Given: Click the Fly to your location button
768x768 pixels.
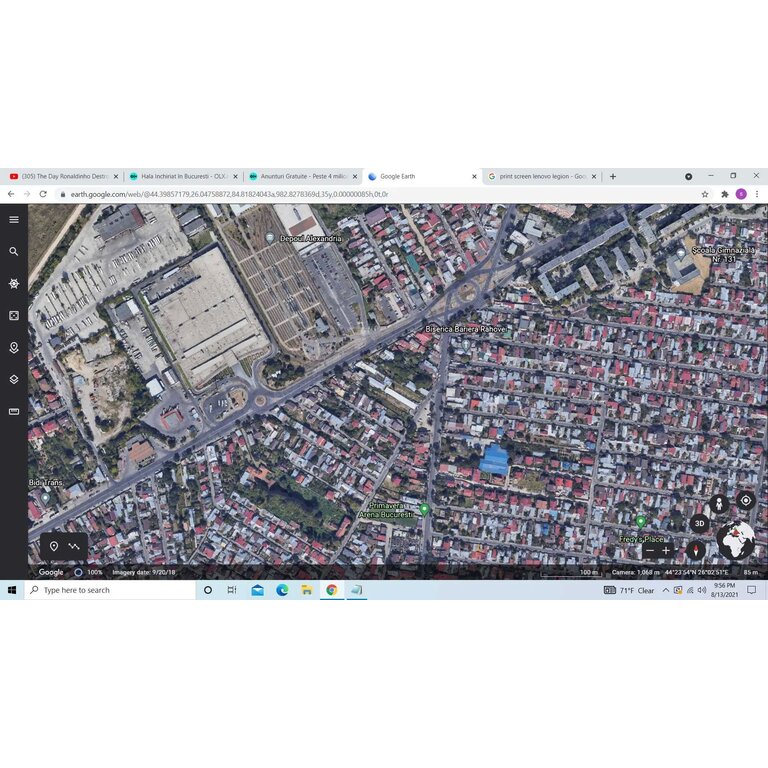Looking at the screenshot, I should pyautogui.click(x=745, y=500).
